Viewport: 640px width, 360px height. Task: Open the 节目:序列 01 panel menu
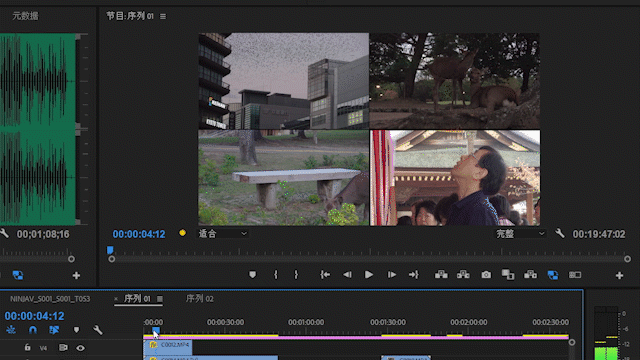pos(163,16)
